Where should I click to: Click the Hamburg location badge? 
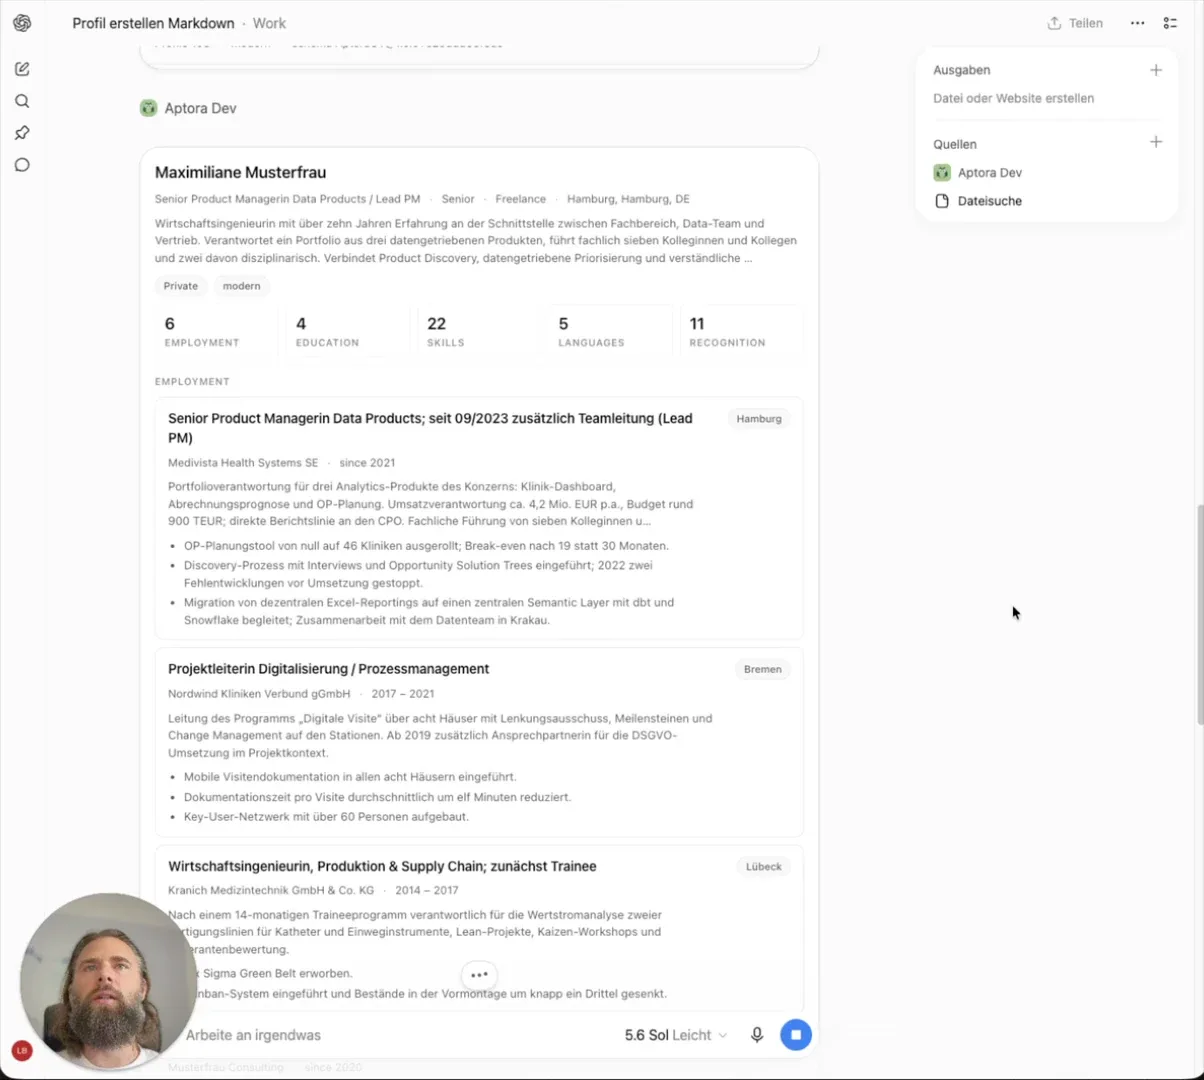point(759,419)
